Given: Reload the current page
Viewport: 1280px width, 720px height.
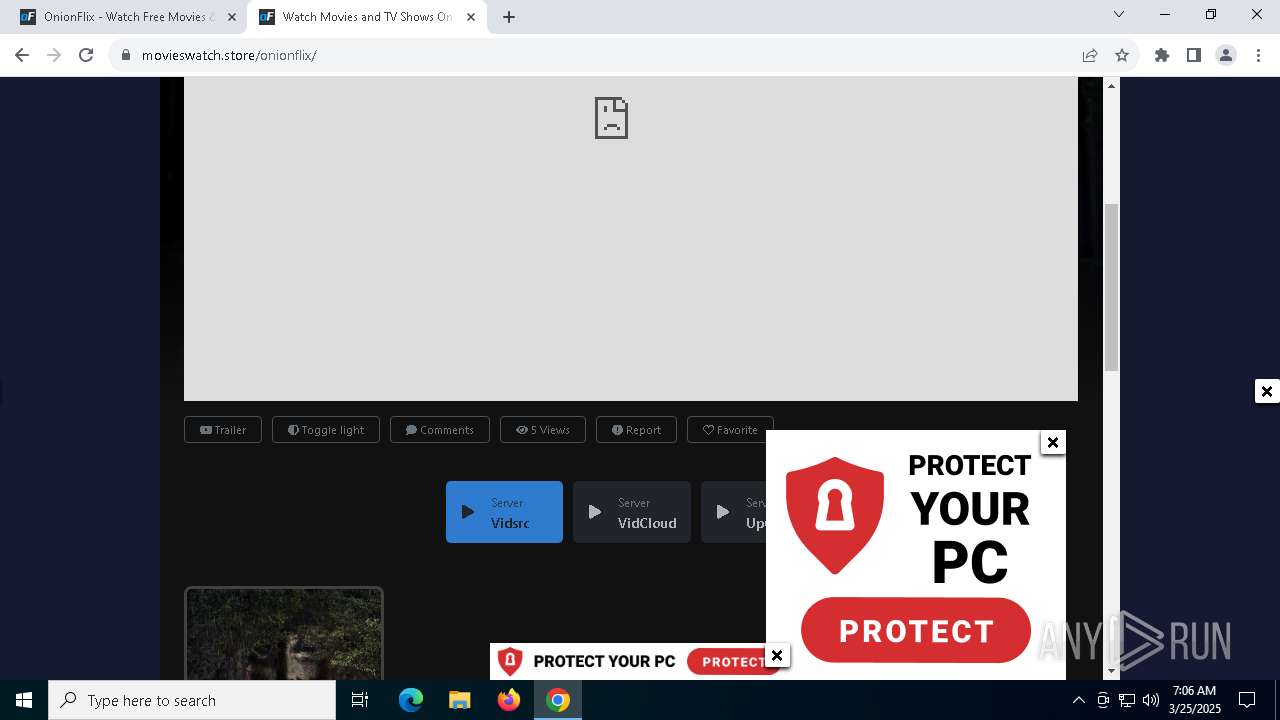Looking at the screenshot, I should (x=86, y=55).
